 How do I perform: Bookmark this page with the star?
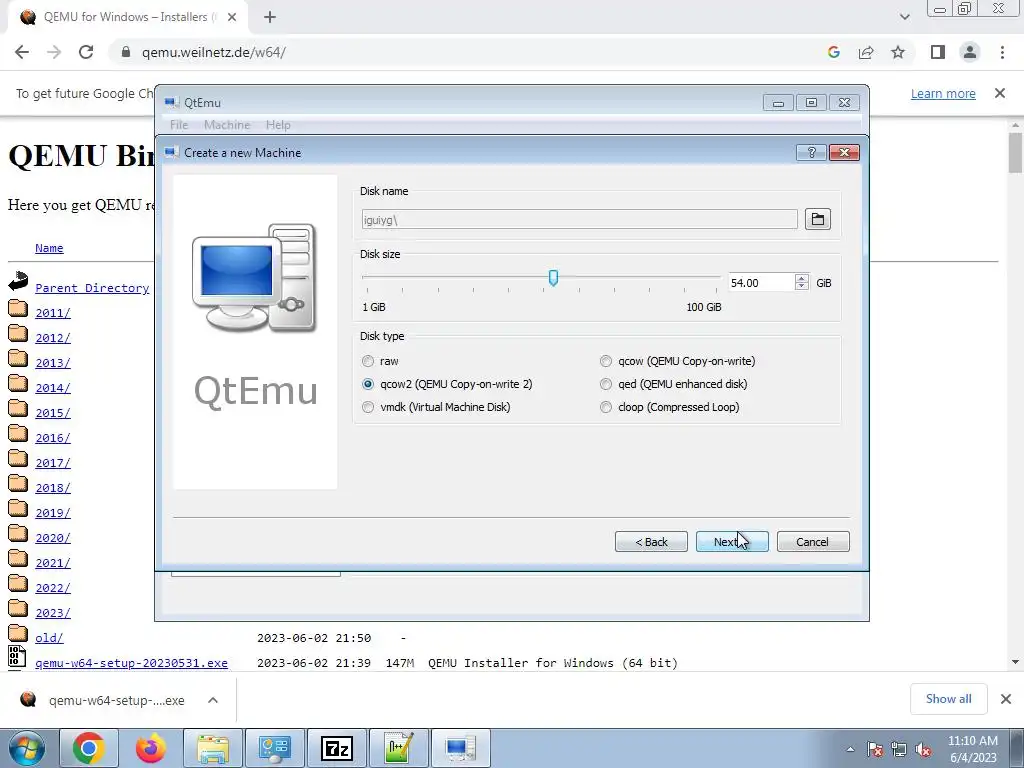(x=898, y=52)
